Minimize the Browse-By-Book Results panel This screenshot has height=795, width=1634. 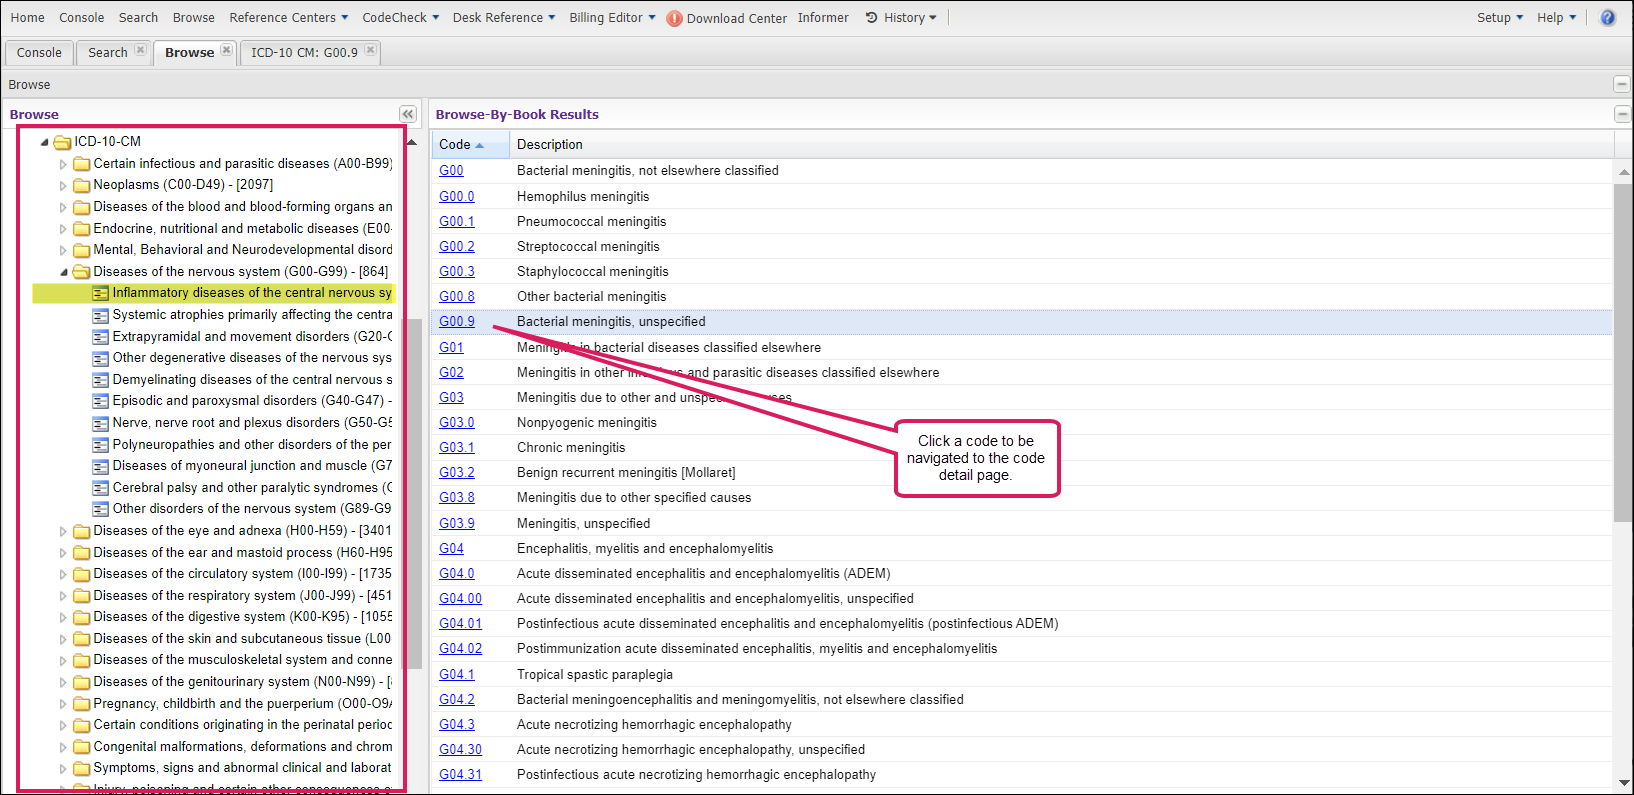click(1622, 114)
